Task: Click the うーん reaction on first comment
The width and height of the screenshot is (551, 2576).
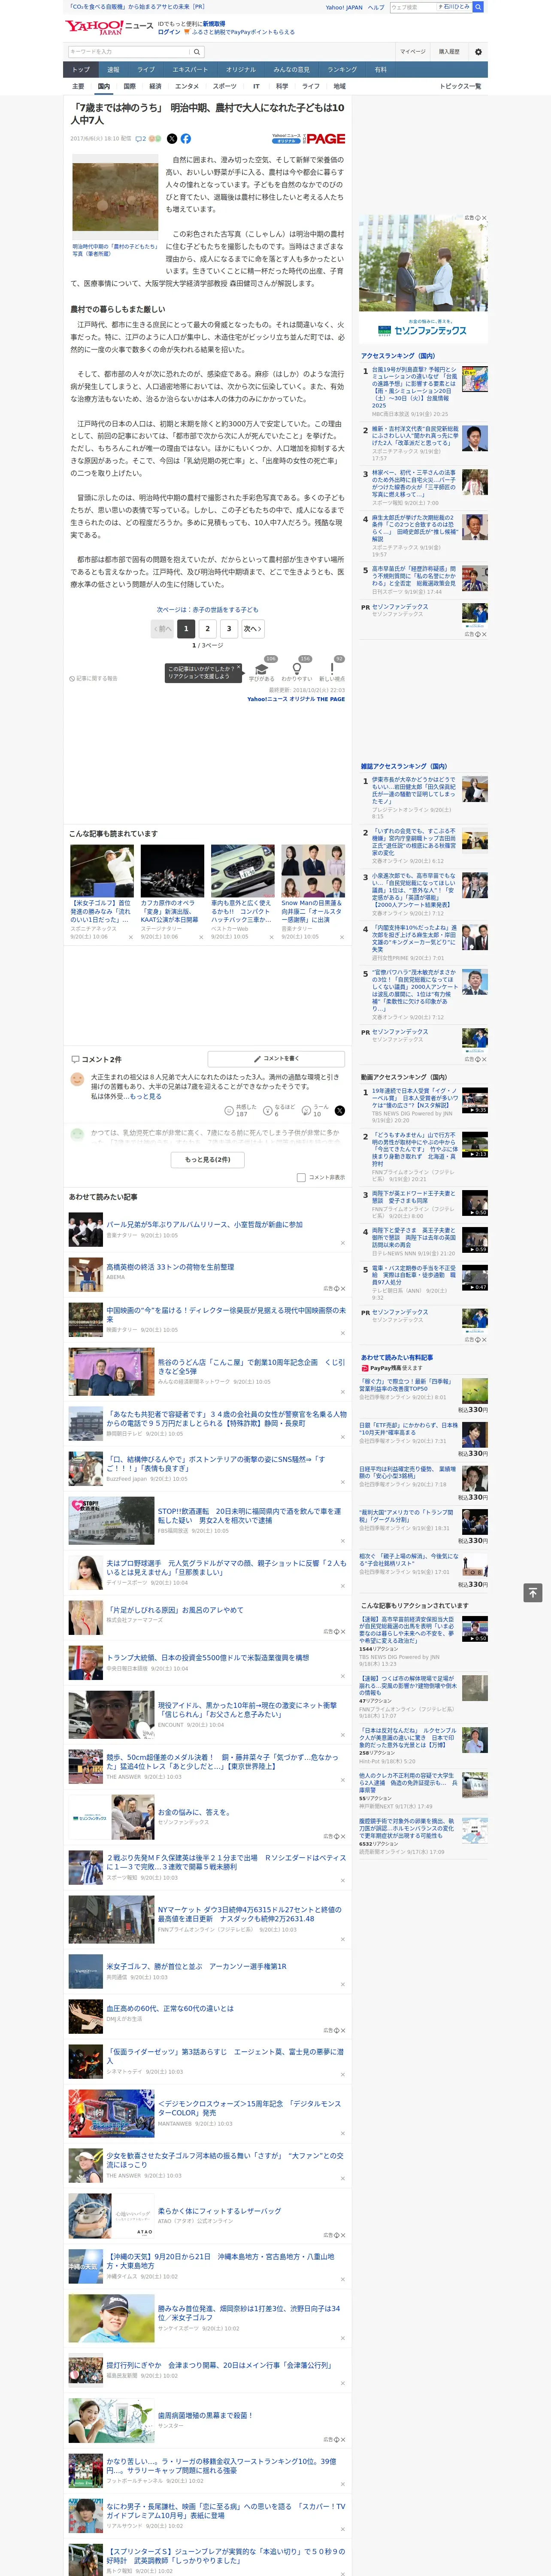Action: (x=315, y=1110)
